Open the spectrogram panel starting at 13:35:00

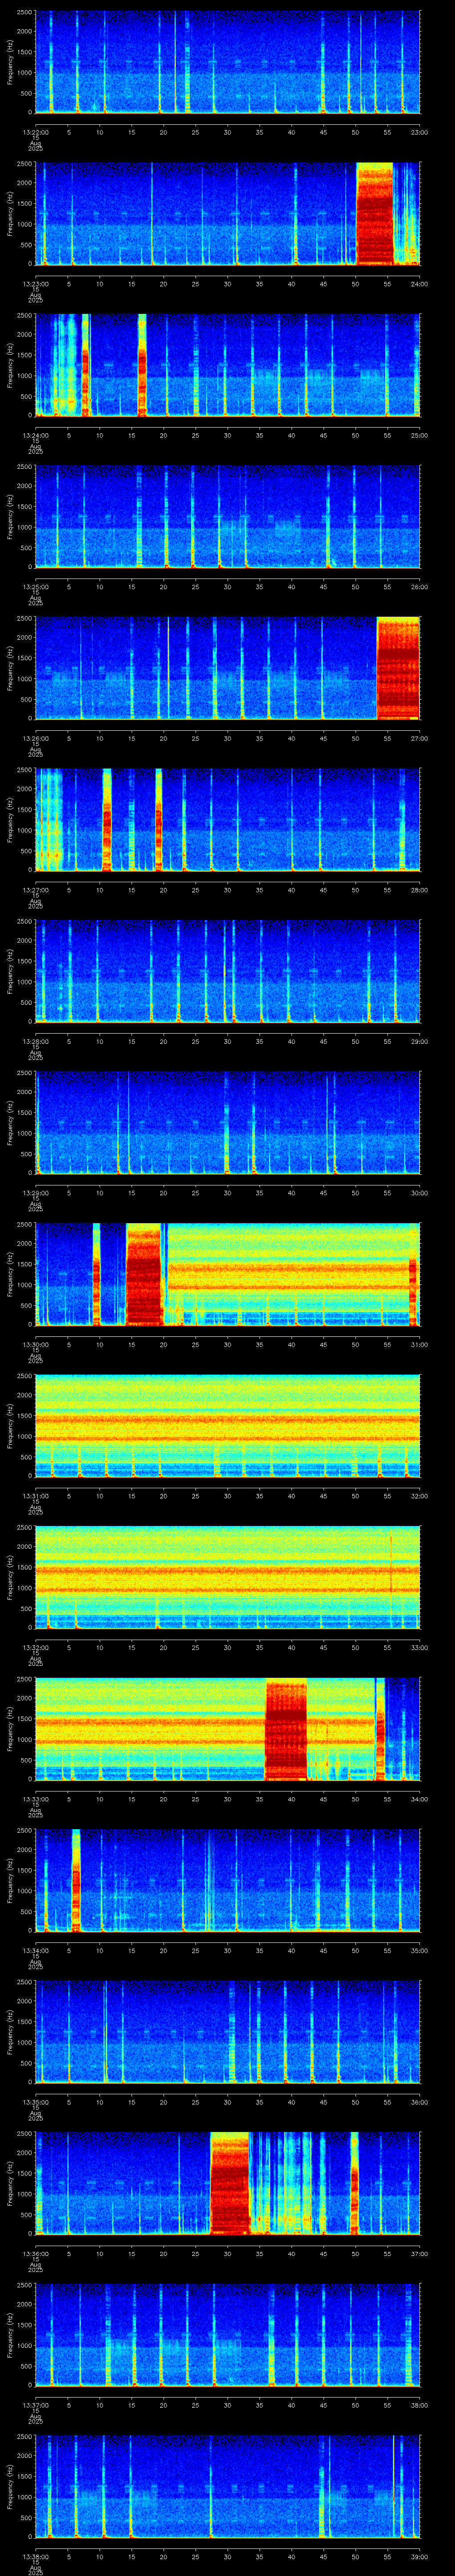tap(227, 2032)
